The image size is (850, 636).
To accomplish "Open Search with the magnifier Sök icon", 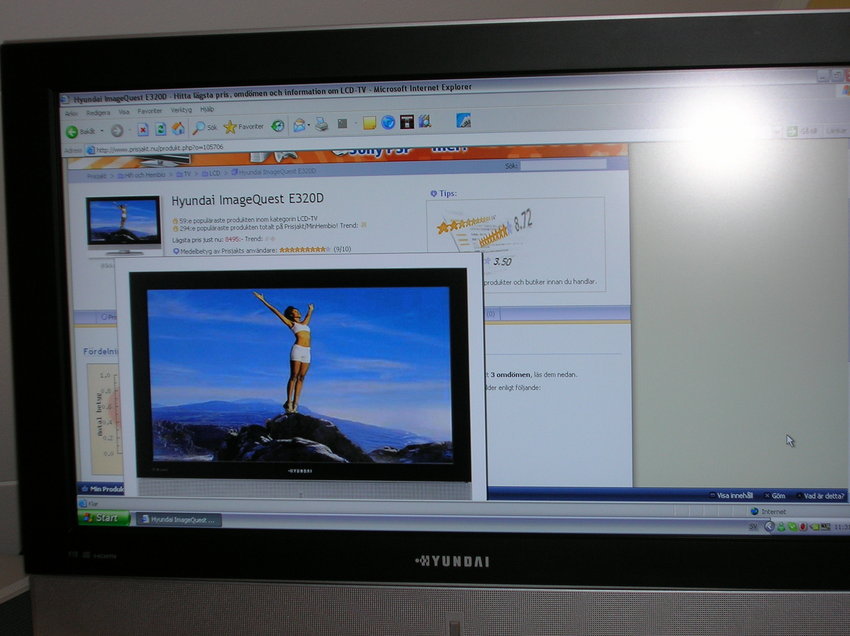I will click(x=205, y=127).
